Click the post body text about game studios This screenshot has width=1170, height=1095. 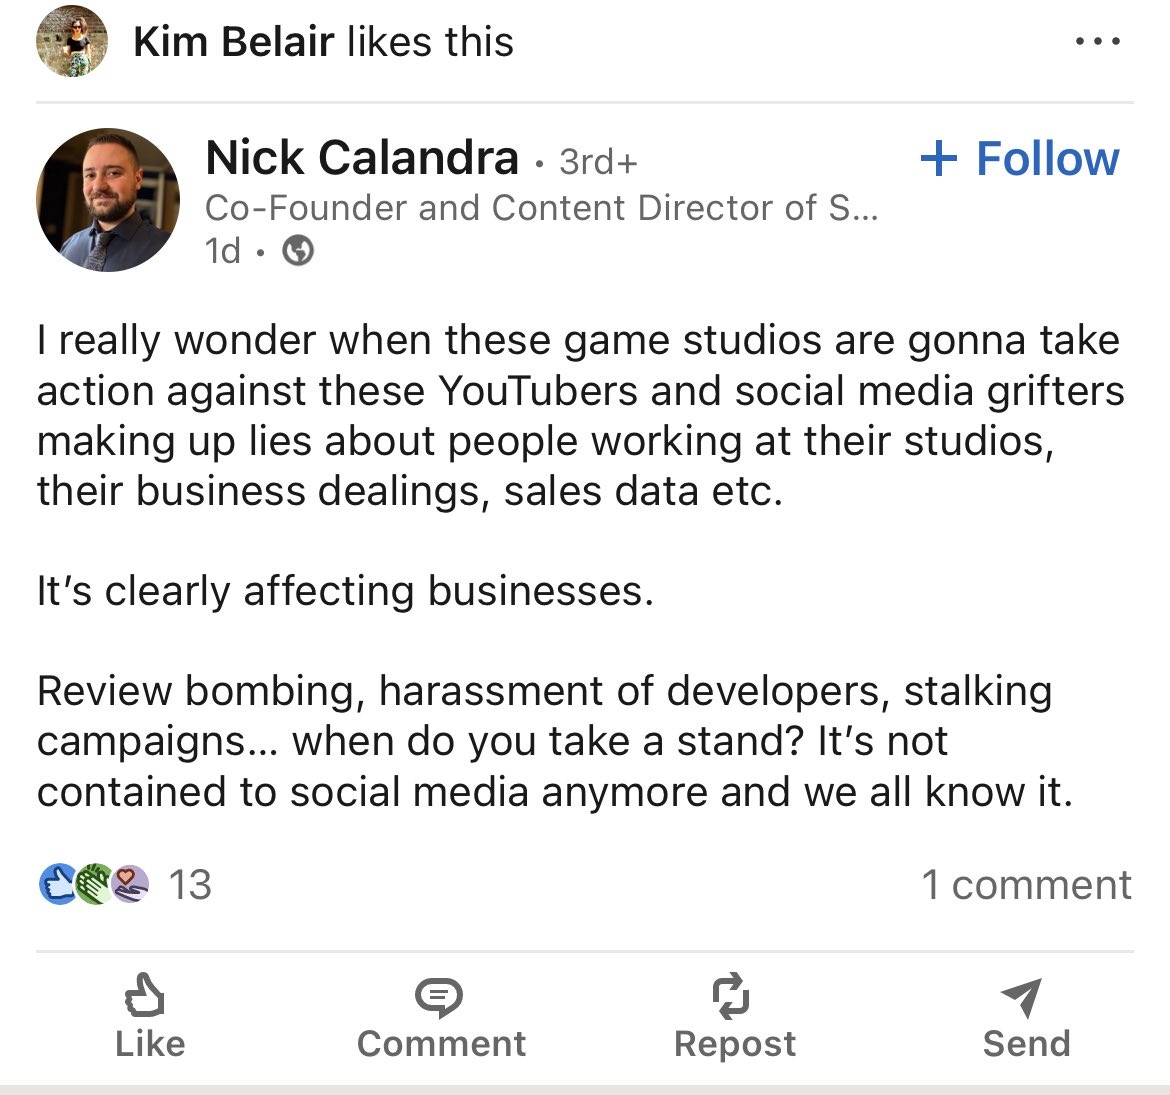click(x=581, y=566)
